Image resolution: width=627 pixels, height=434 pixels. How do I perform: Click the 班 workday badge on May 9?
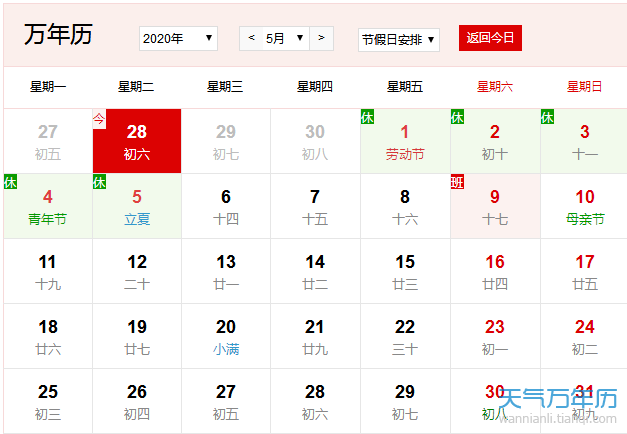click(457, 182)
